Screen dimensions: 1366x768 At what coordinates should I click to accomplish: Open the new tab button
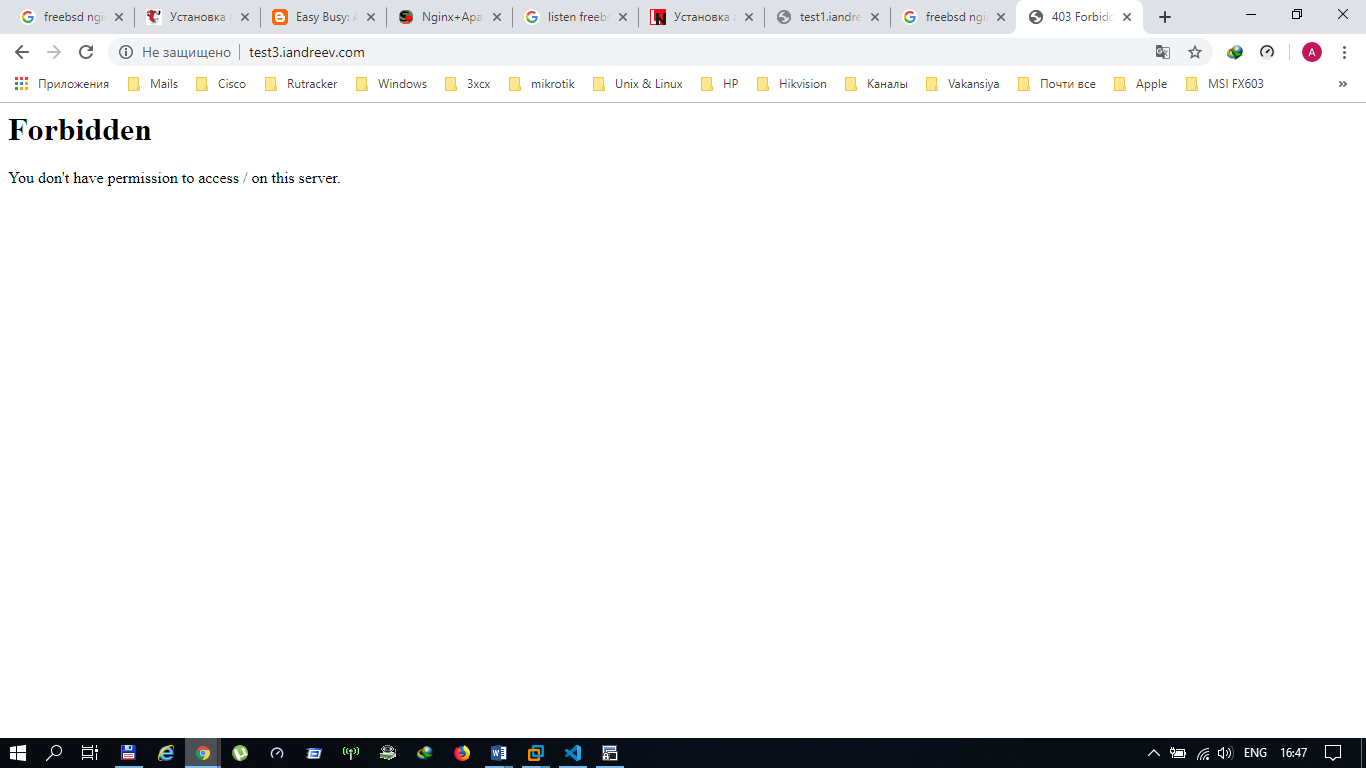click(1164, 17)
